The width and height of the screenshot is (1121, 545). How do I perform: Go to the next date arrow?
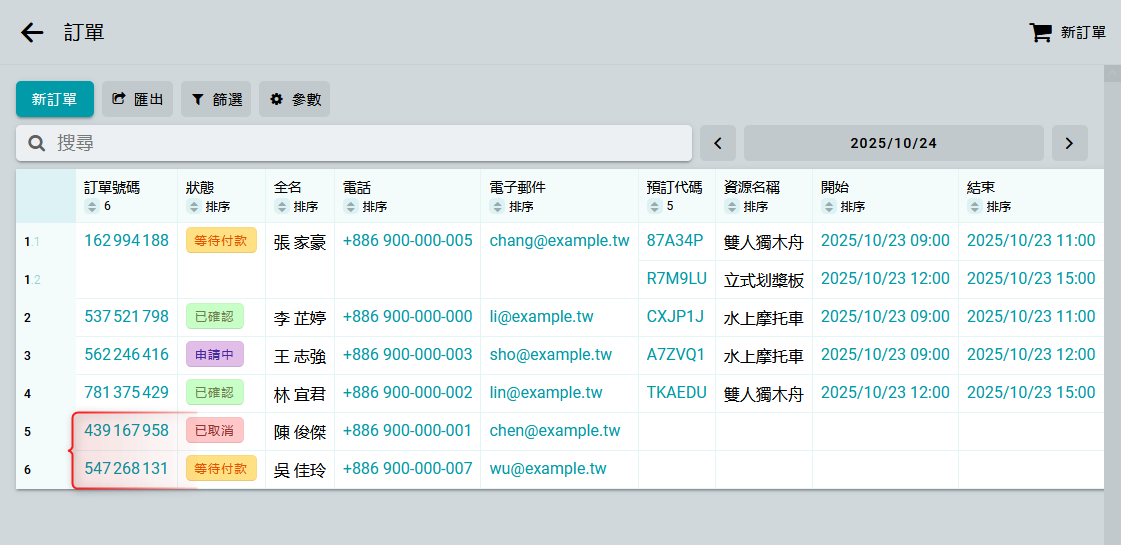point(1069,143)
